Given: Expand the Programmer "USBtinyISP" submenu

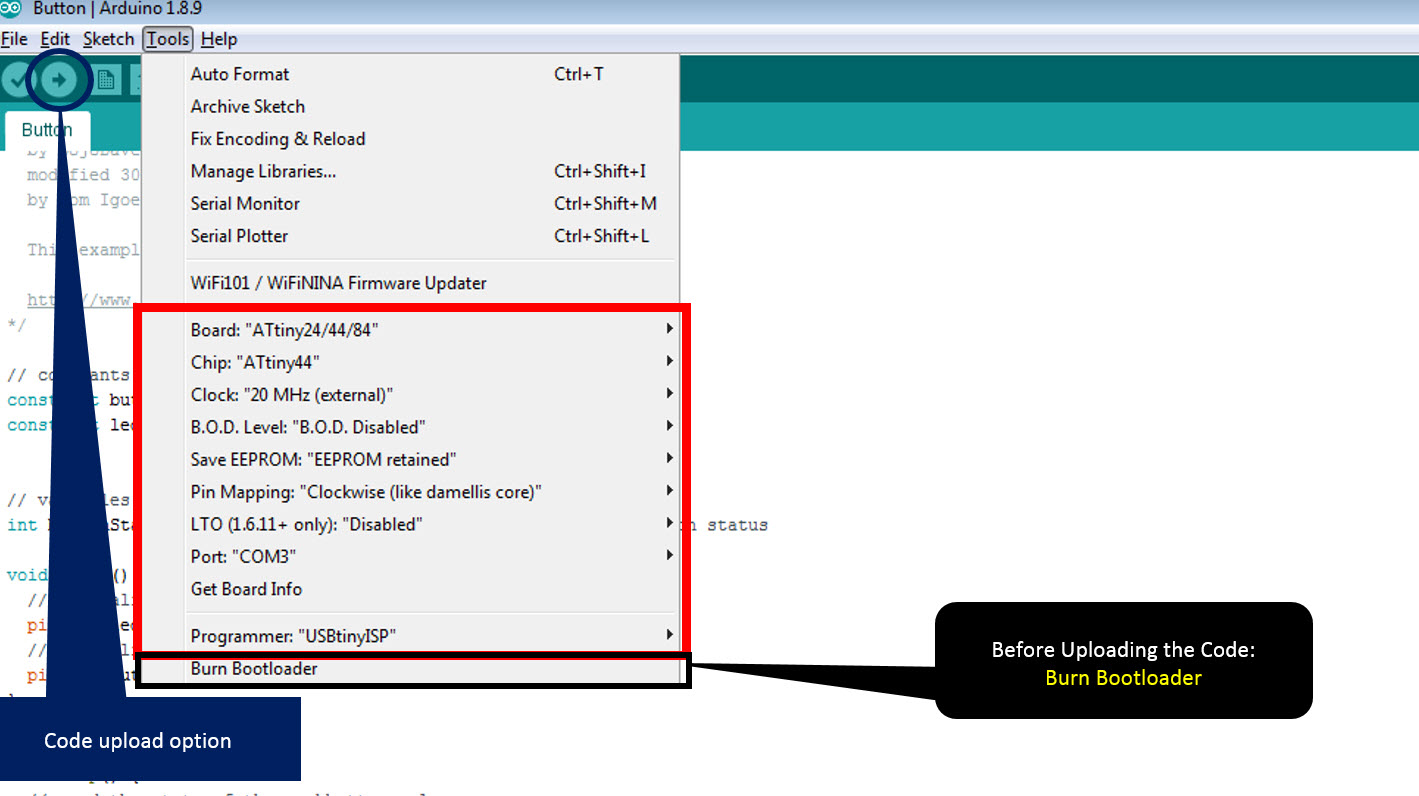Looking at the screenshot, I should tap(410, 636).
